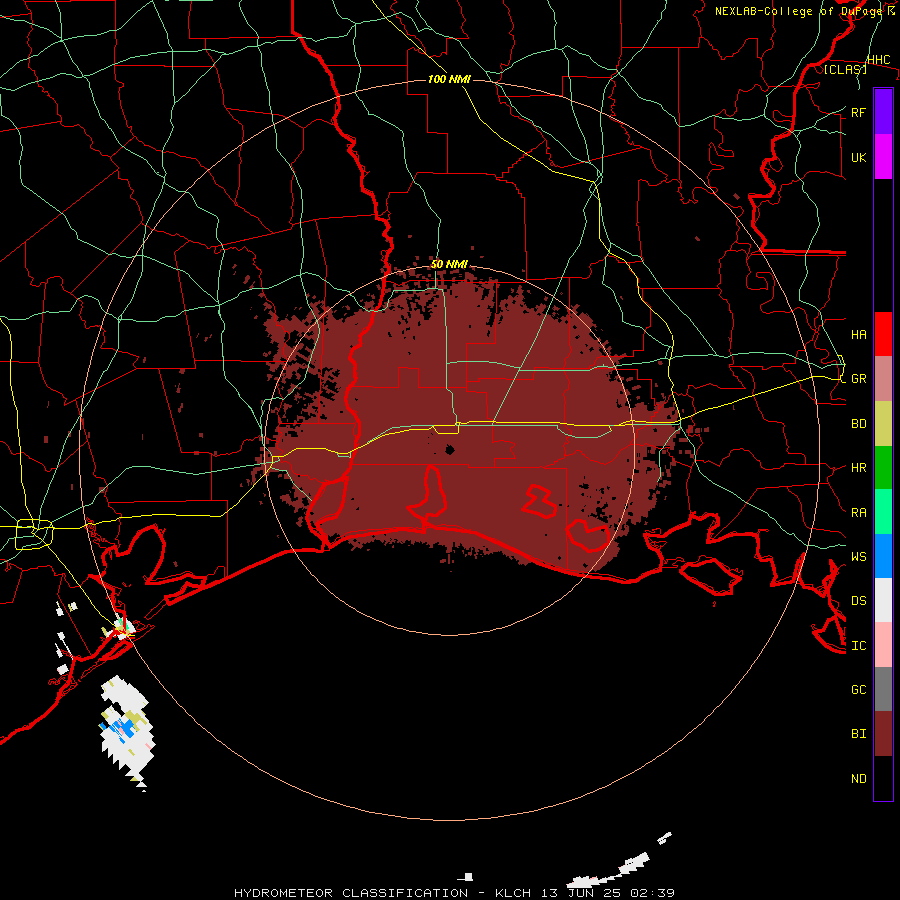
Task: Click the DS white legend swatch
Action: coord(883,600)
